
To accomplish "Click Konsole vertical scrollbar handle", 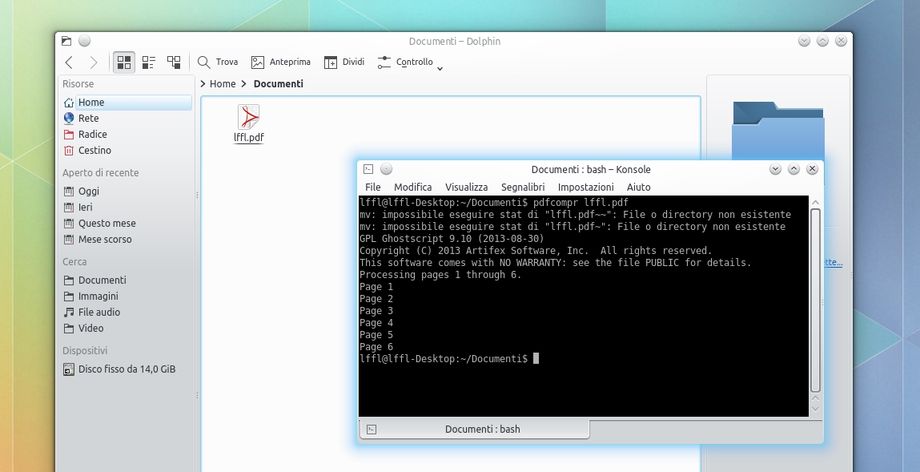I will click(x=815, y=300).
